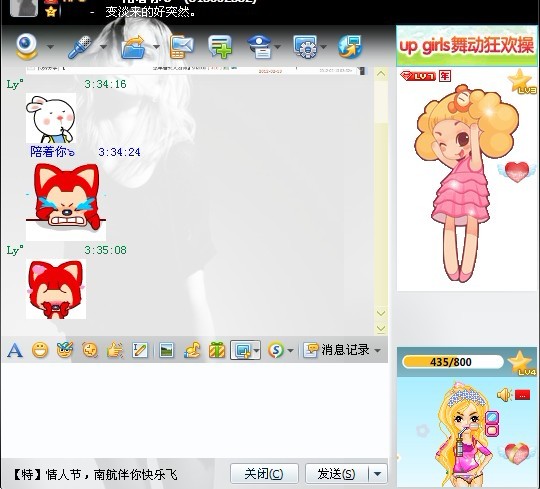Viewport: 540px width, 489px height.
Task: Start a video call with the webcam icon
Action: coord(26,46)
